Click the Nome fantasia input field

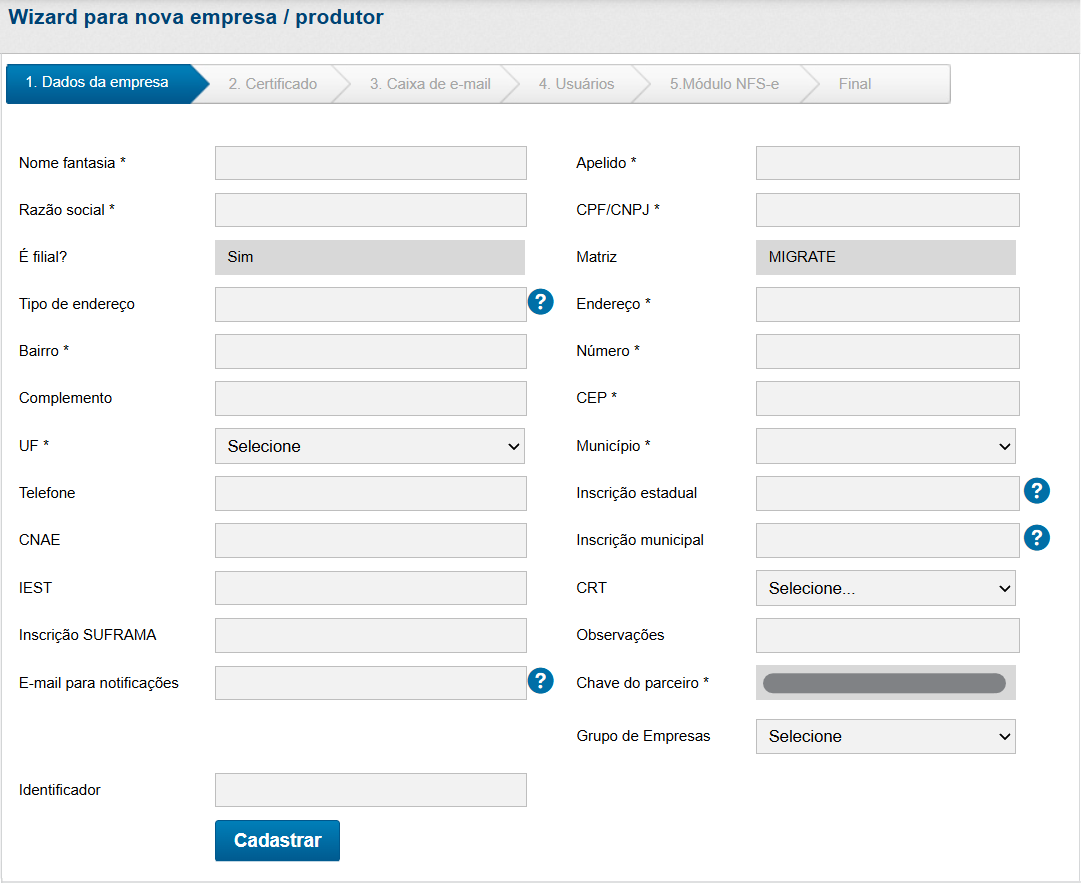tap(370, 163)
